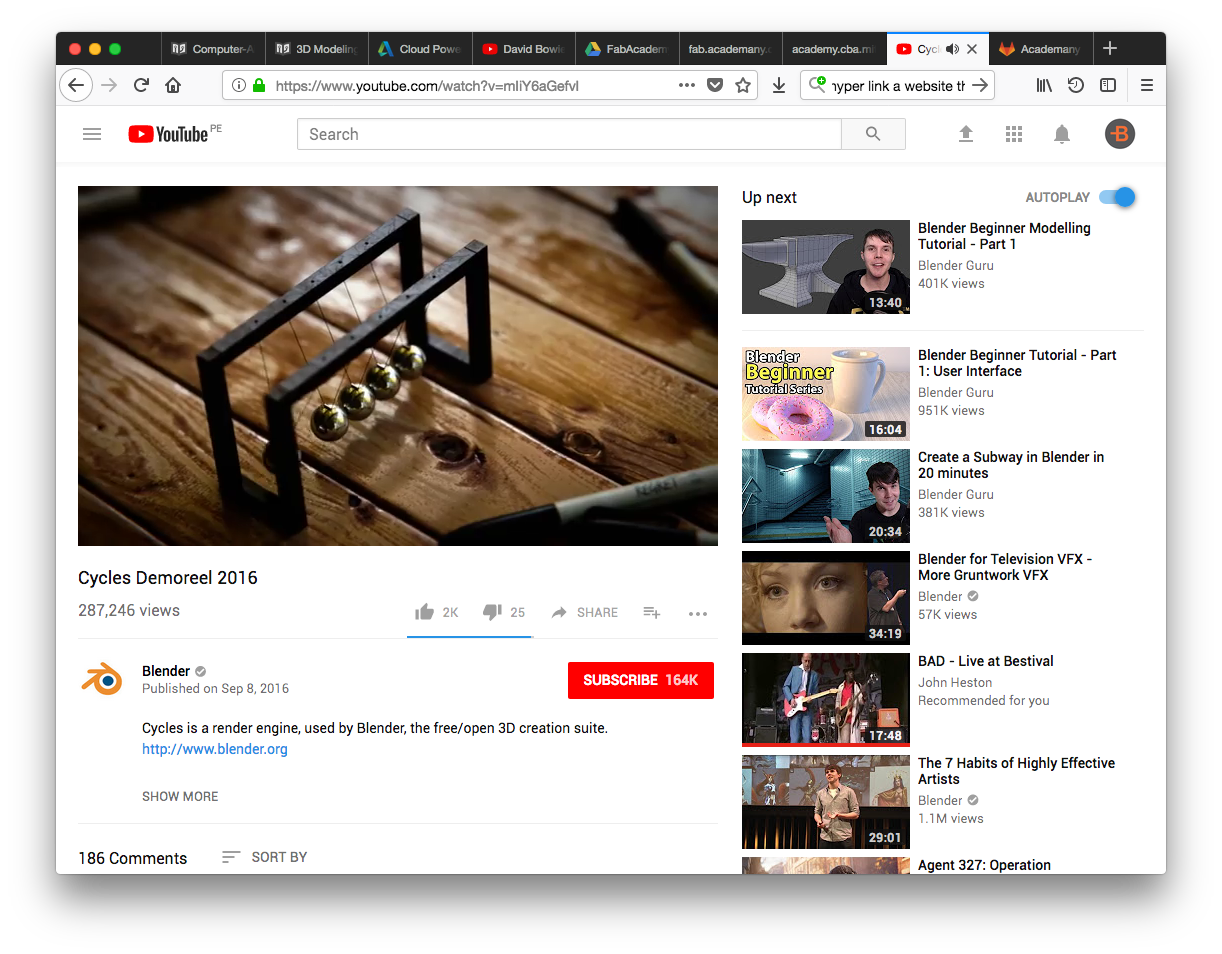Open the blender.org link
The width and height of the screenshot is (1222, 954).
[215, 749]
